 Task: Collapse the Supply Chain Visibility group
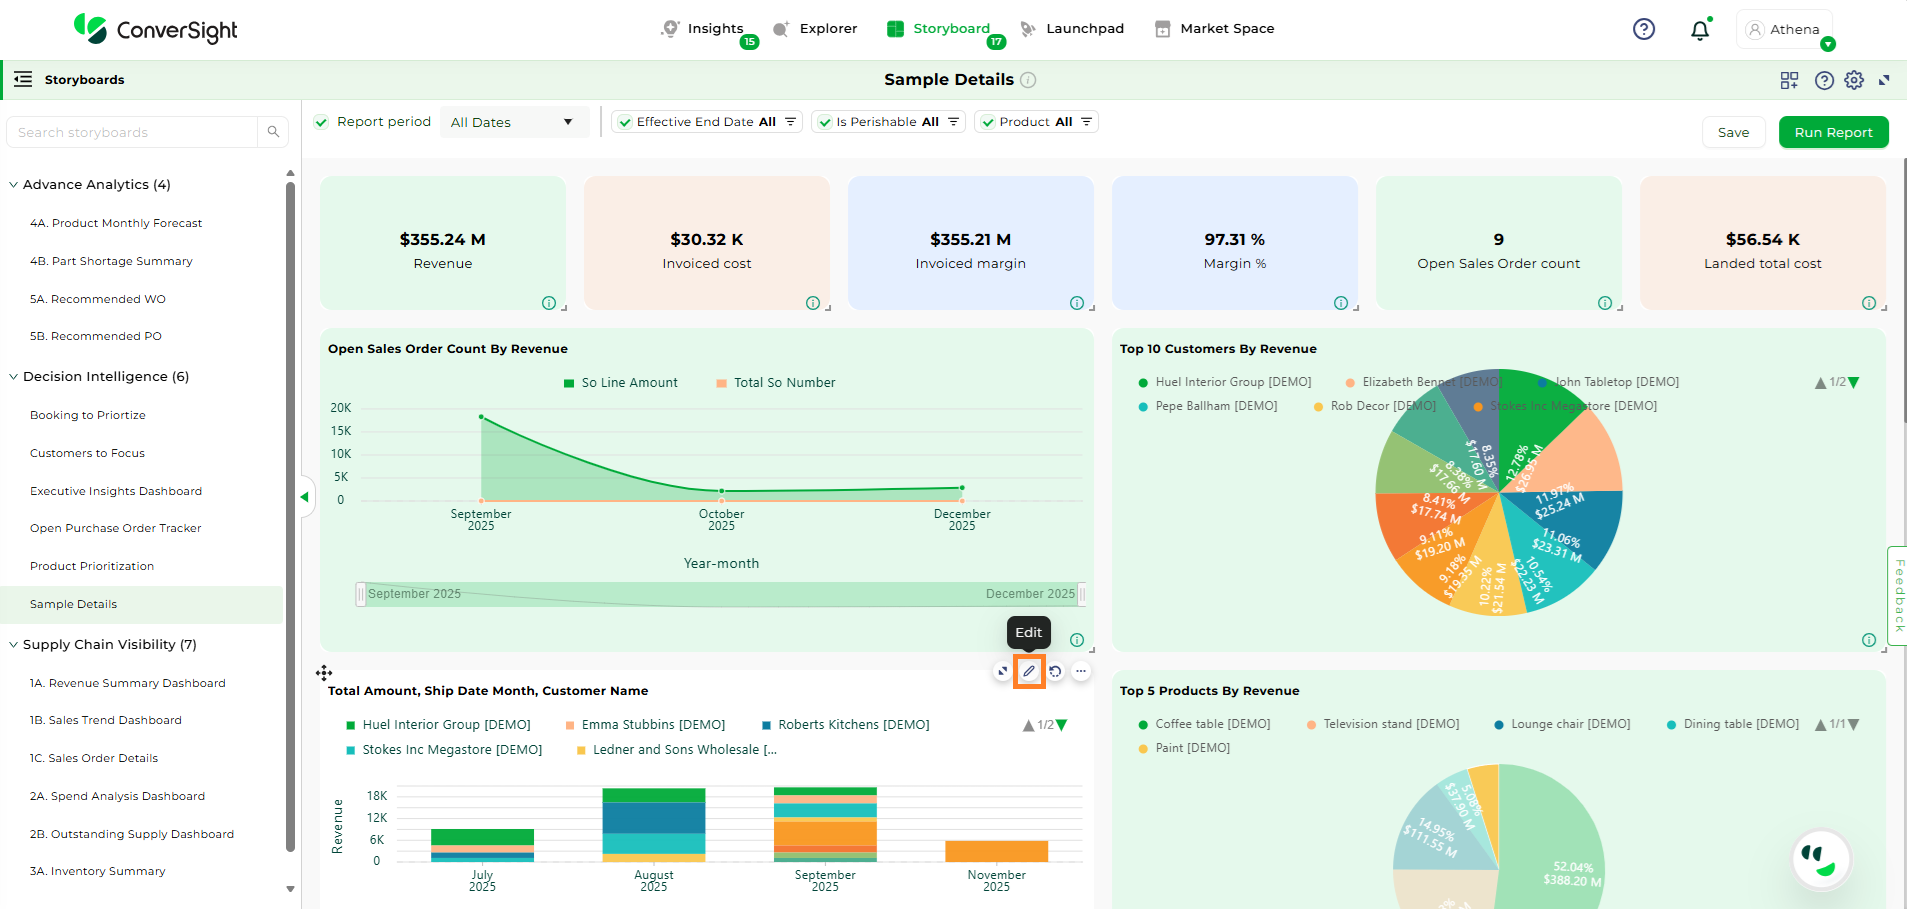pos(14,645)
